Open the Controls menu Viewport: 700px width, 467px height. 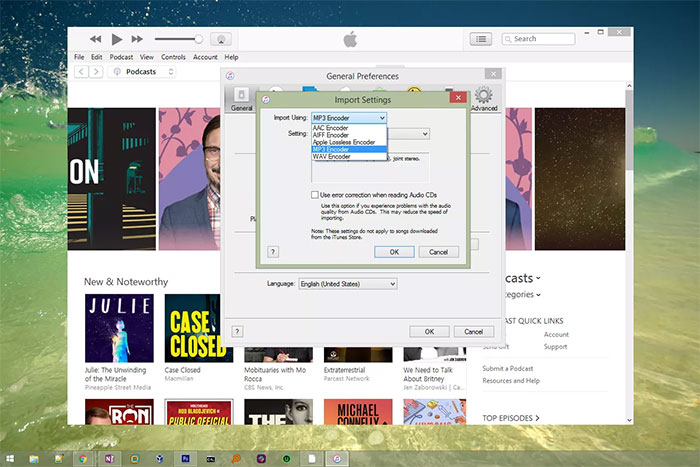point(173,57)
